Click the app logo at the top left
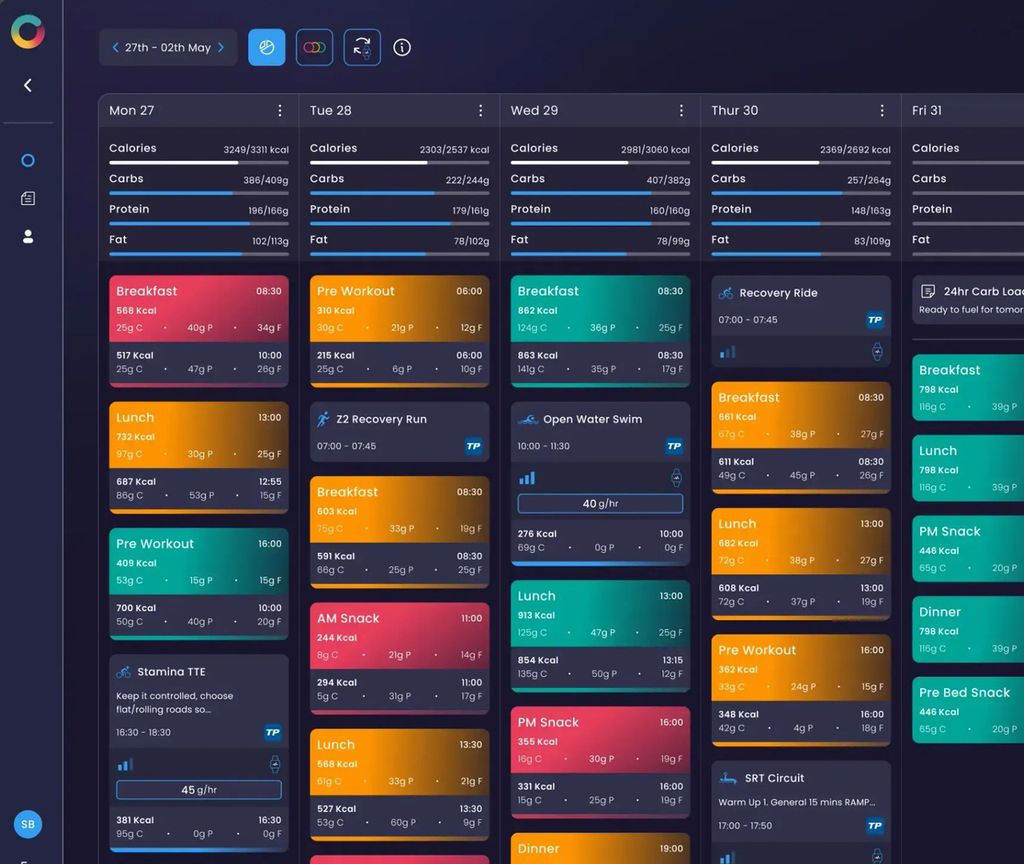Viewport: 1024px width, 864px height. (28, 32)
